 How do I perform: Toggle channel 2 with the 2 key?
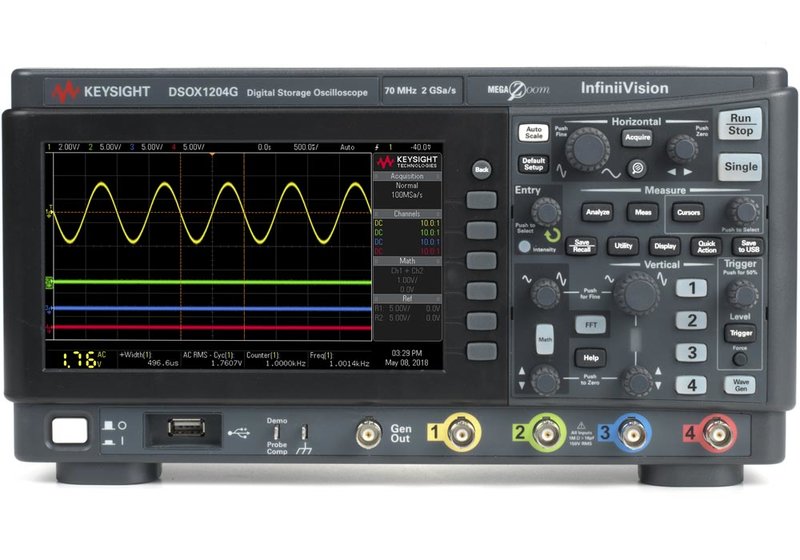pos(691,320)
